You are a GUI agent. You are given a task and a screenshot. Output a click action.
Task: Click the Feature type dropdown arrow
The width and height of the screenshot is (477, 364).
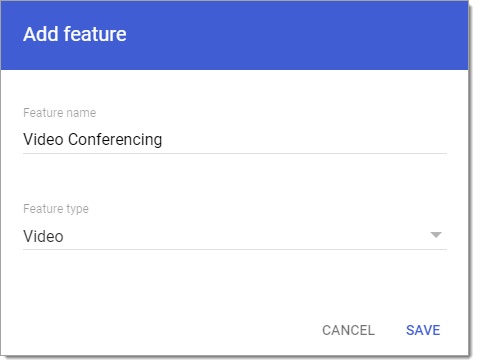pos(436,235)
